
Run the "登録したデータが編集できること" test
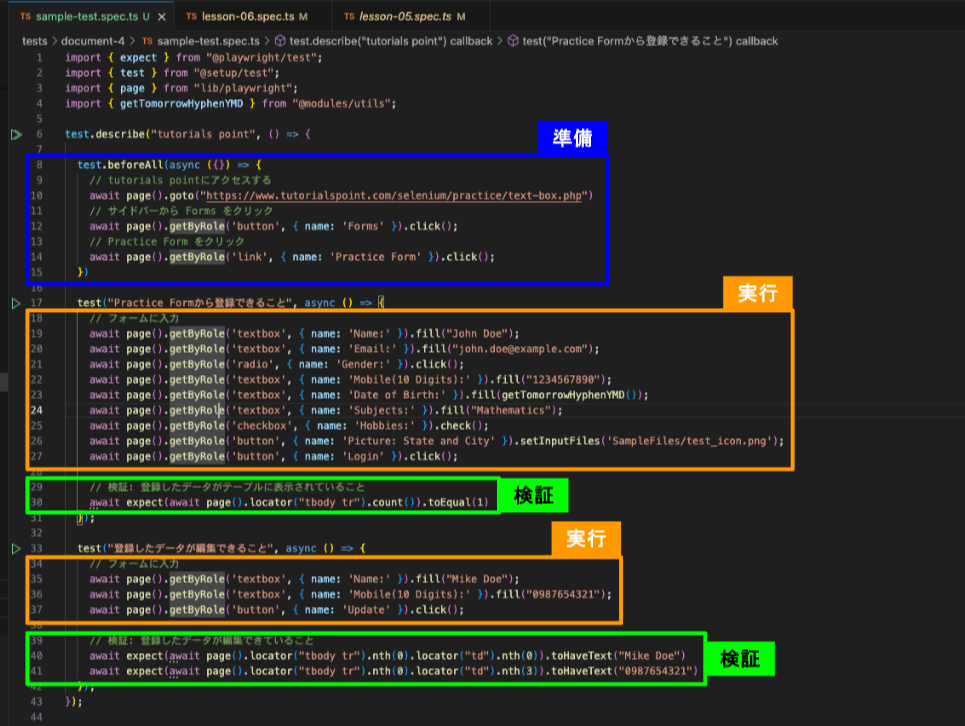(16, 549)
